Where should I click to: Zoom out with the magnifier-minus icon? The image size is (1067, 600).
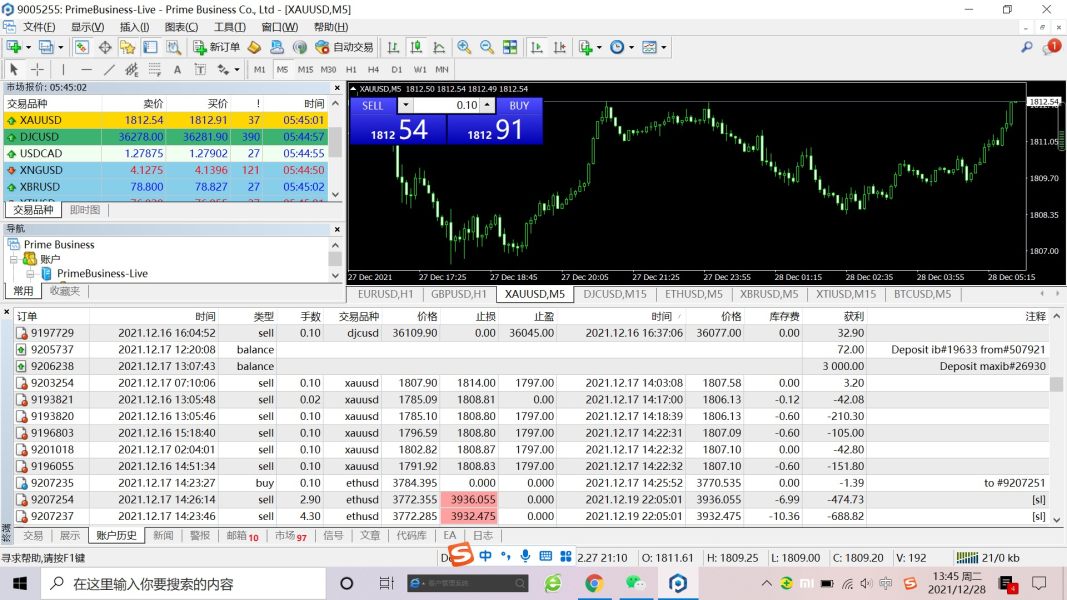tap(487, 47)
